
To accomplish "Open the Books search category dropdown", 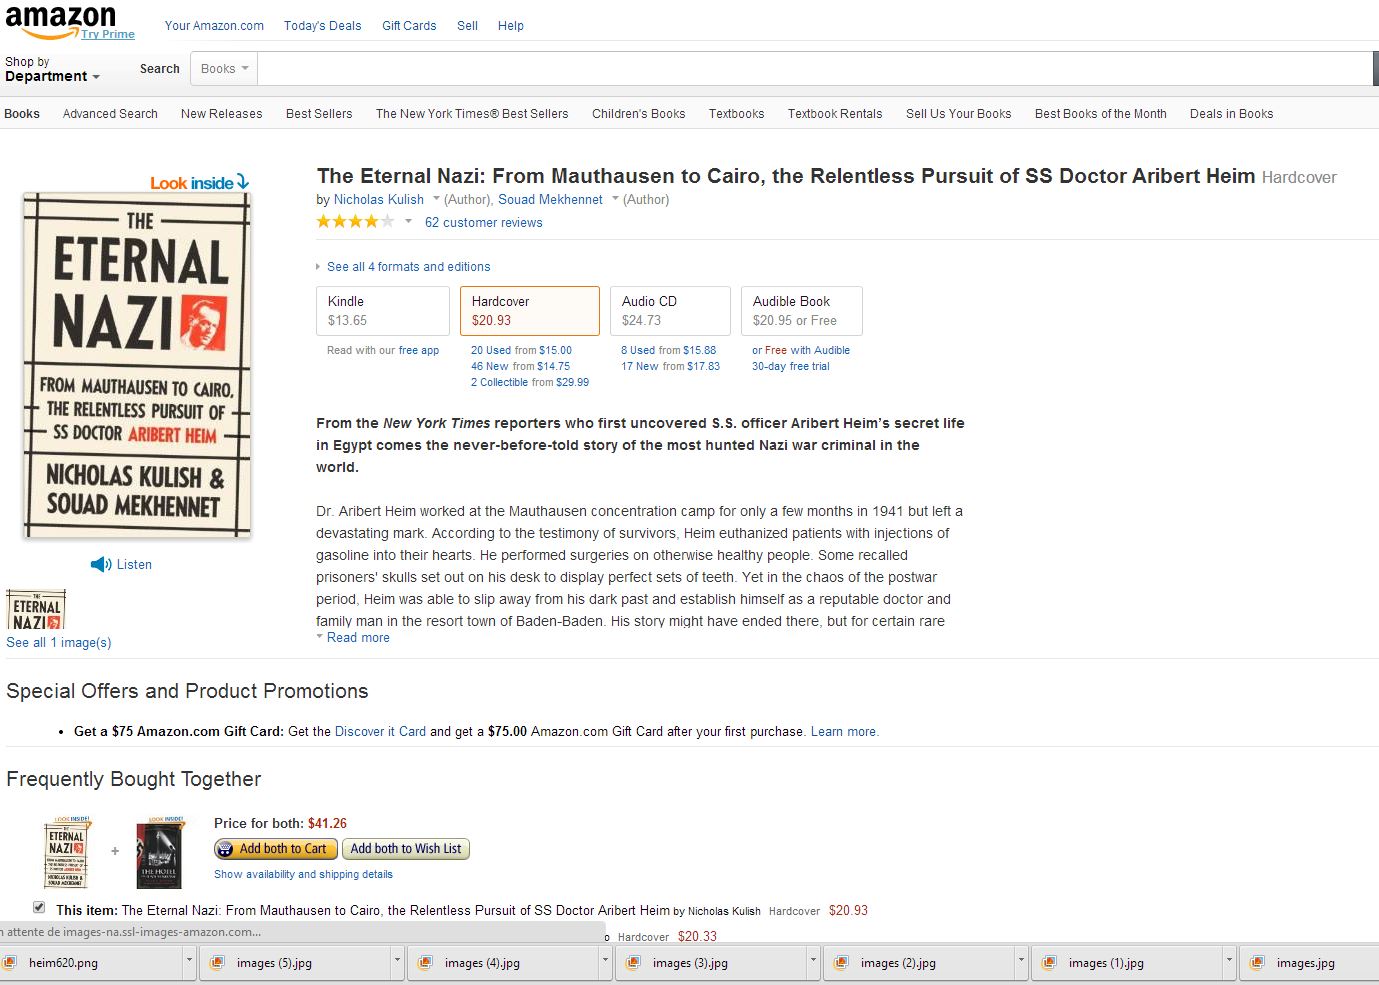I will click(224, 69).
